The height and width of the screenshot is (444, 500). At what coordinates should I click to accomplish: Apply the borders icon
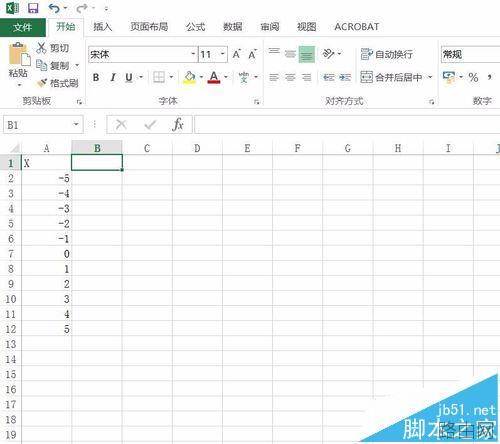[x=159, y=77]
